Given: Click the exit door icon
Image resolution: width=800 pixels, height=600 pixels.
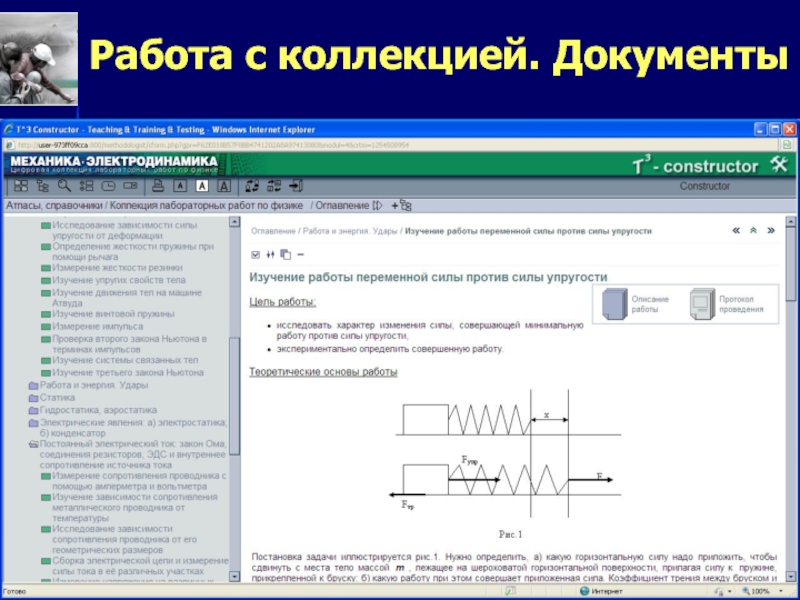Looking at the screenshot, I should tap(296, 186).
